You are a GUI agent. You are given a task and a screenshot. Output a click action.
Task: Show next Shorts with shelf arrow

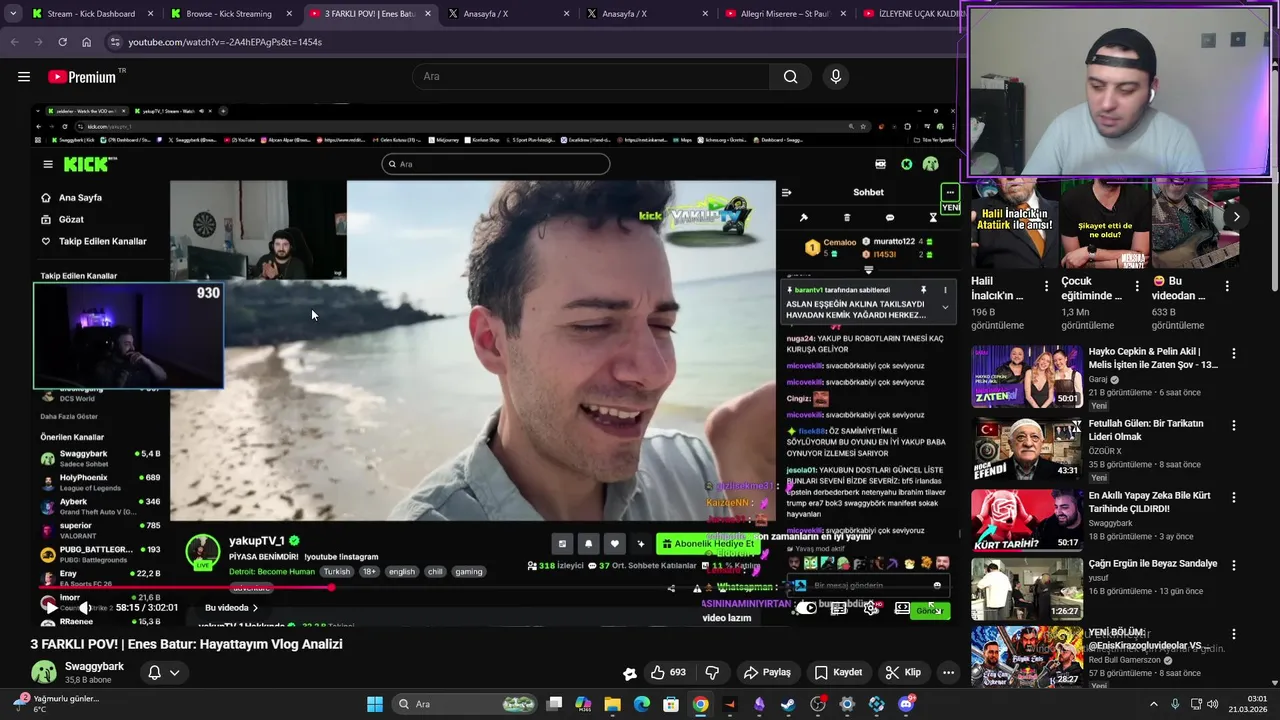(x=1236, y=217)
